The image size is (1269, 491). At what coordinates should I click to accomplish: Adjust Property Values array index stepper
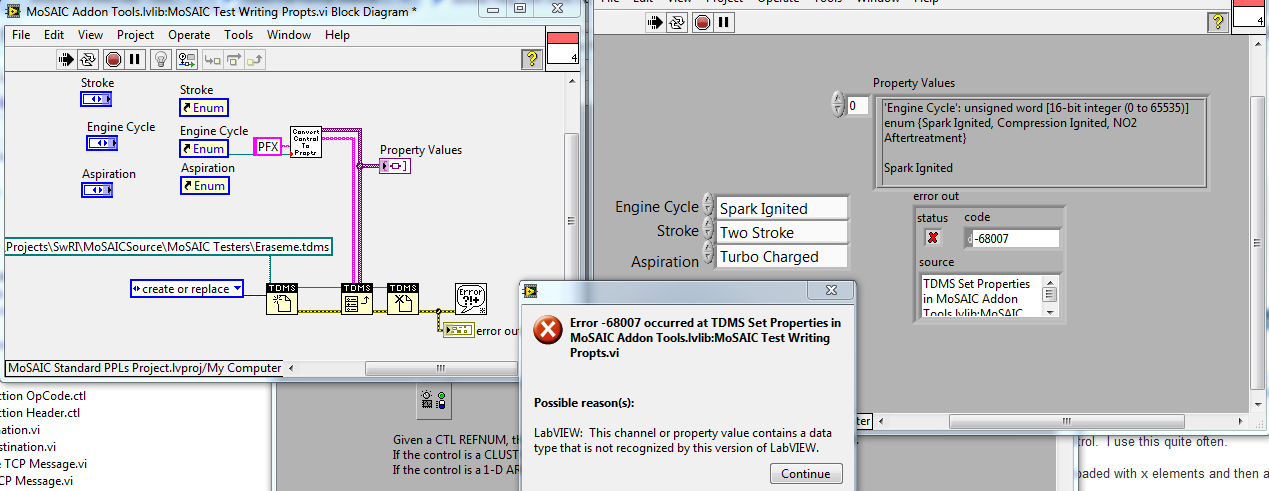pos(838,104)
